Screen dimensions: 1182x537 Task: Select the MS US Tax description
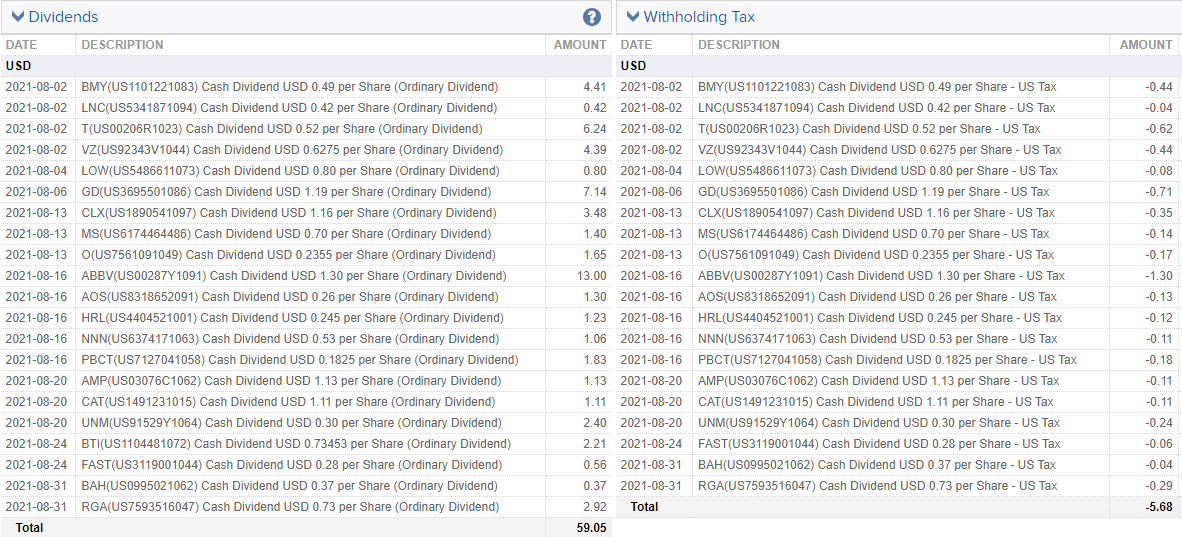(x=874, y=235)
